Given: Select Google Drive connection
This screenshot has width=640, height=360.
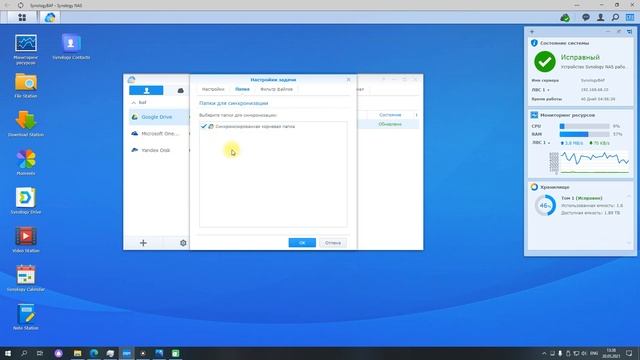Looking at the screenshot, I should pyautogui.click(x=159, y=117).
